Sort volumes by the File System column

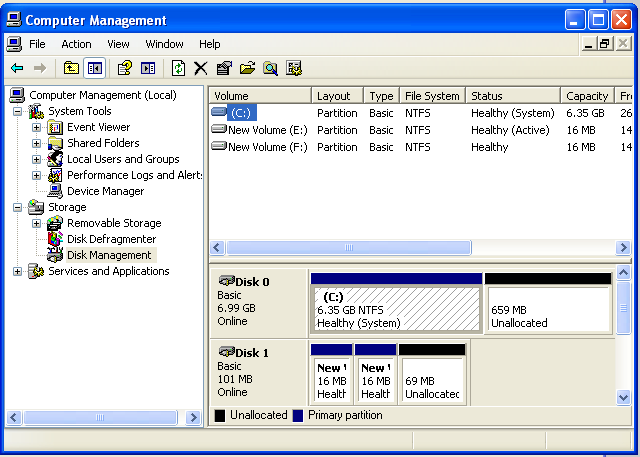(432, 96)
